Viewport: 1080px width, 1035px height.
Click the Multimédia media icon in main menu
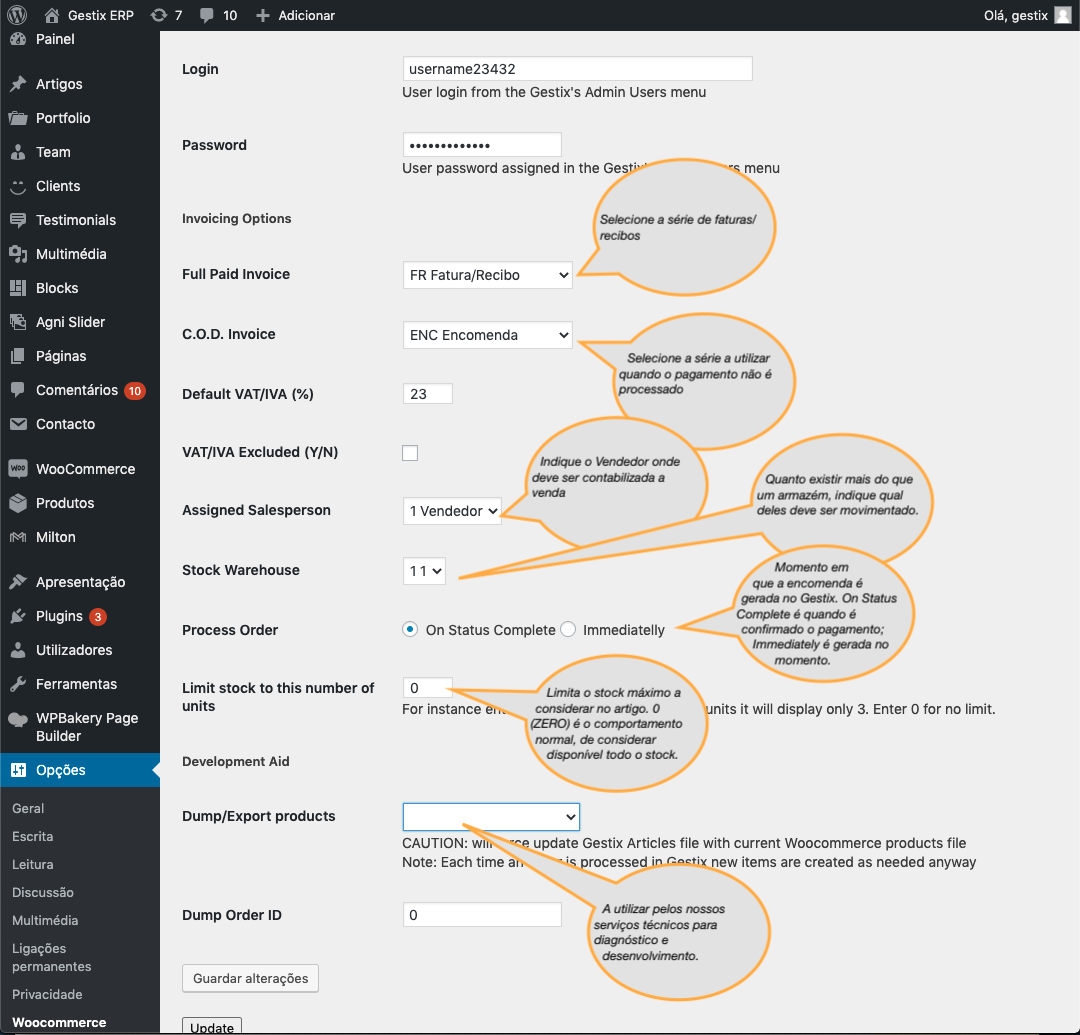18,254
